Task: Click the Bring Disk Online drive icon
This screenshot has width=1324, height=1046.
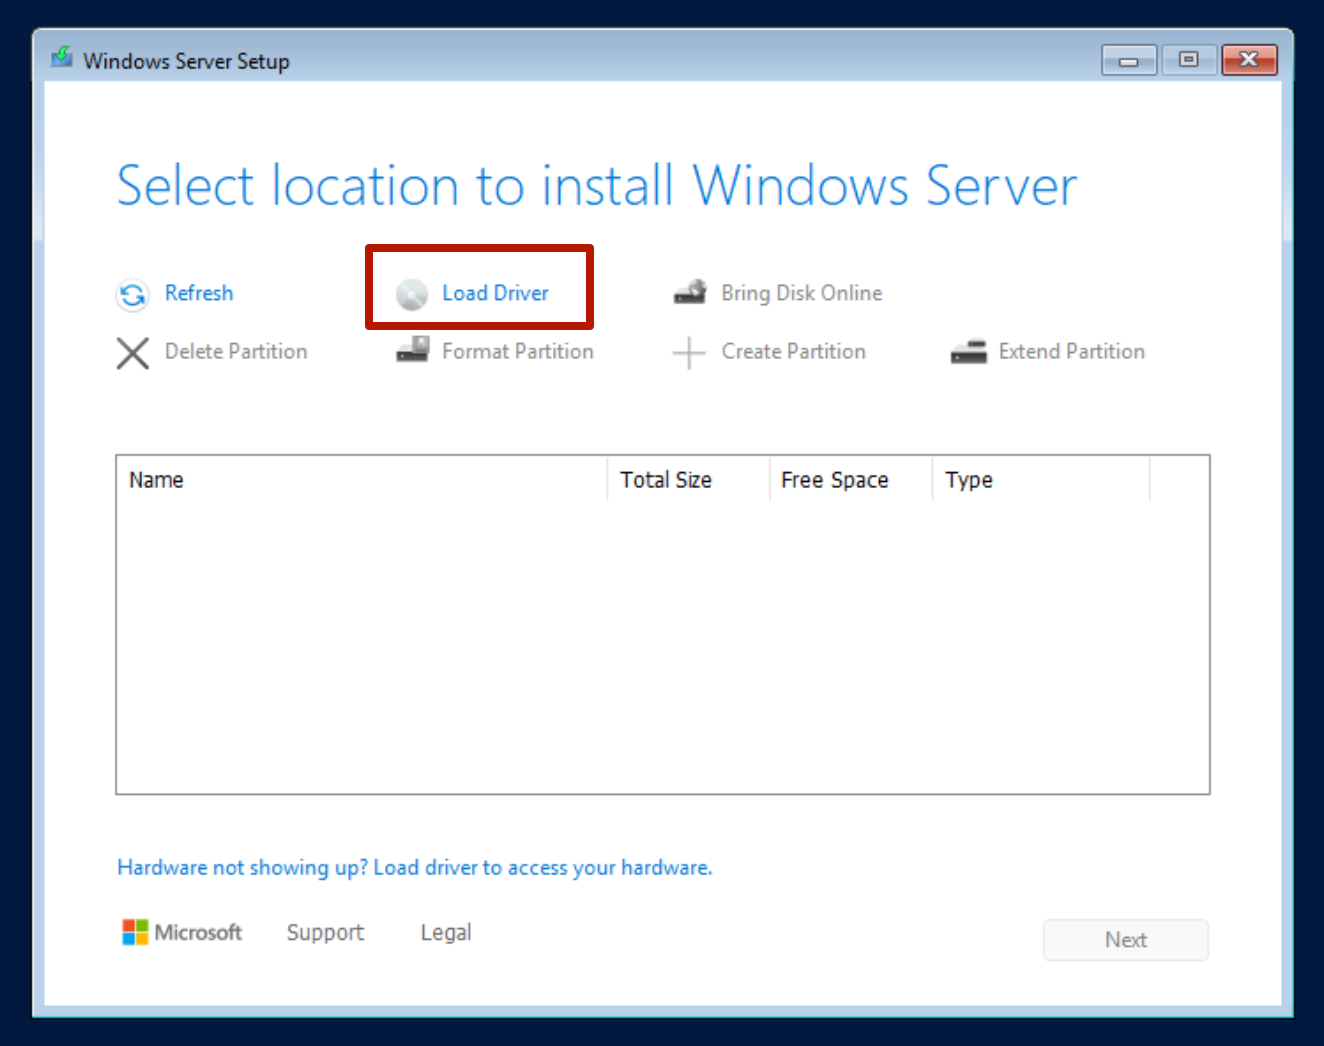Action: coord(690,292)
